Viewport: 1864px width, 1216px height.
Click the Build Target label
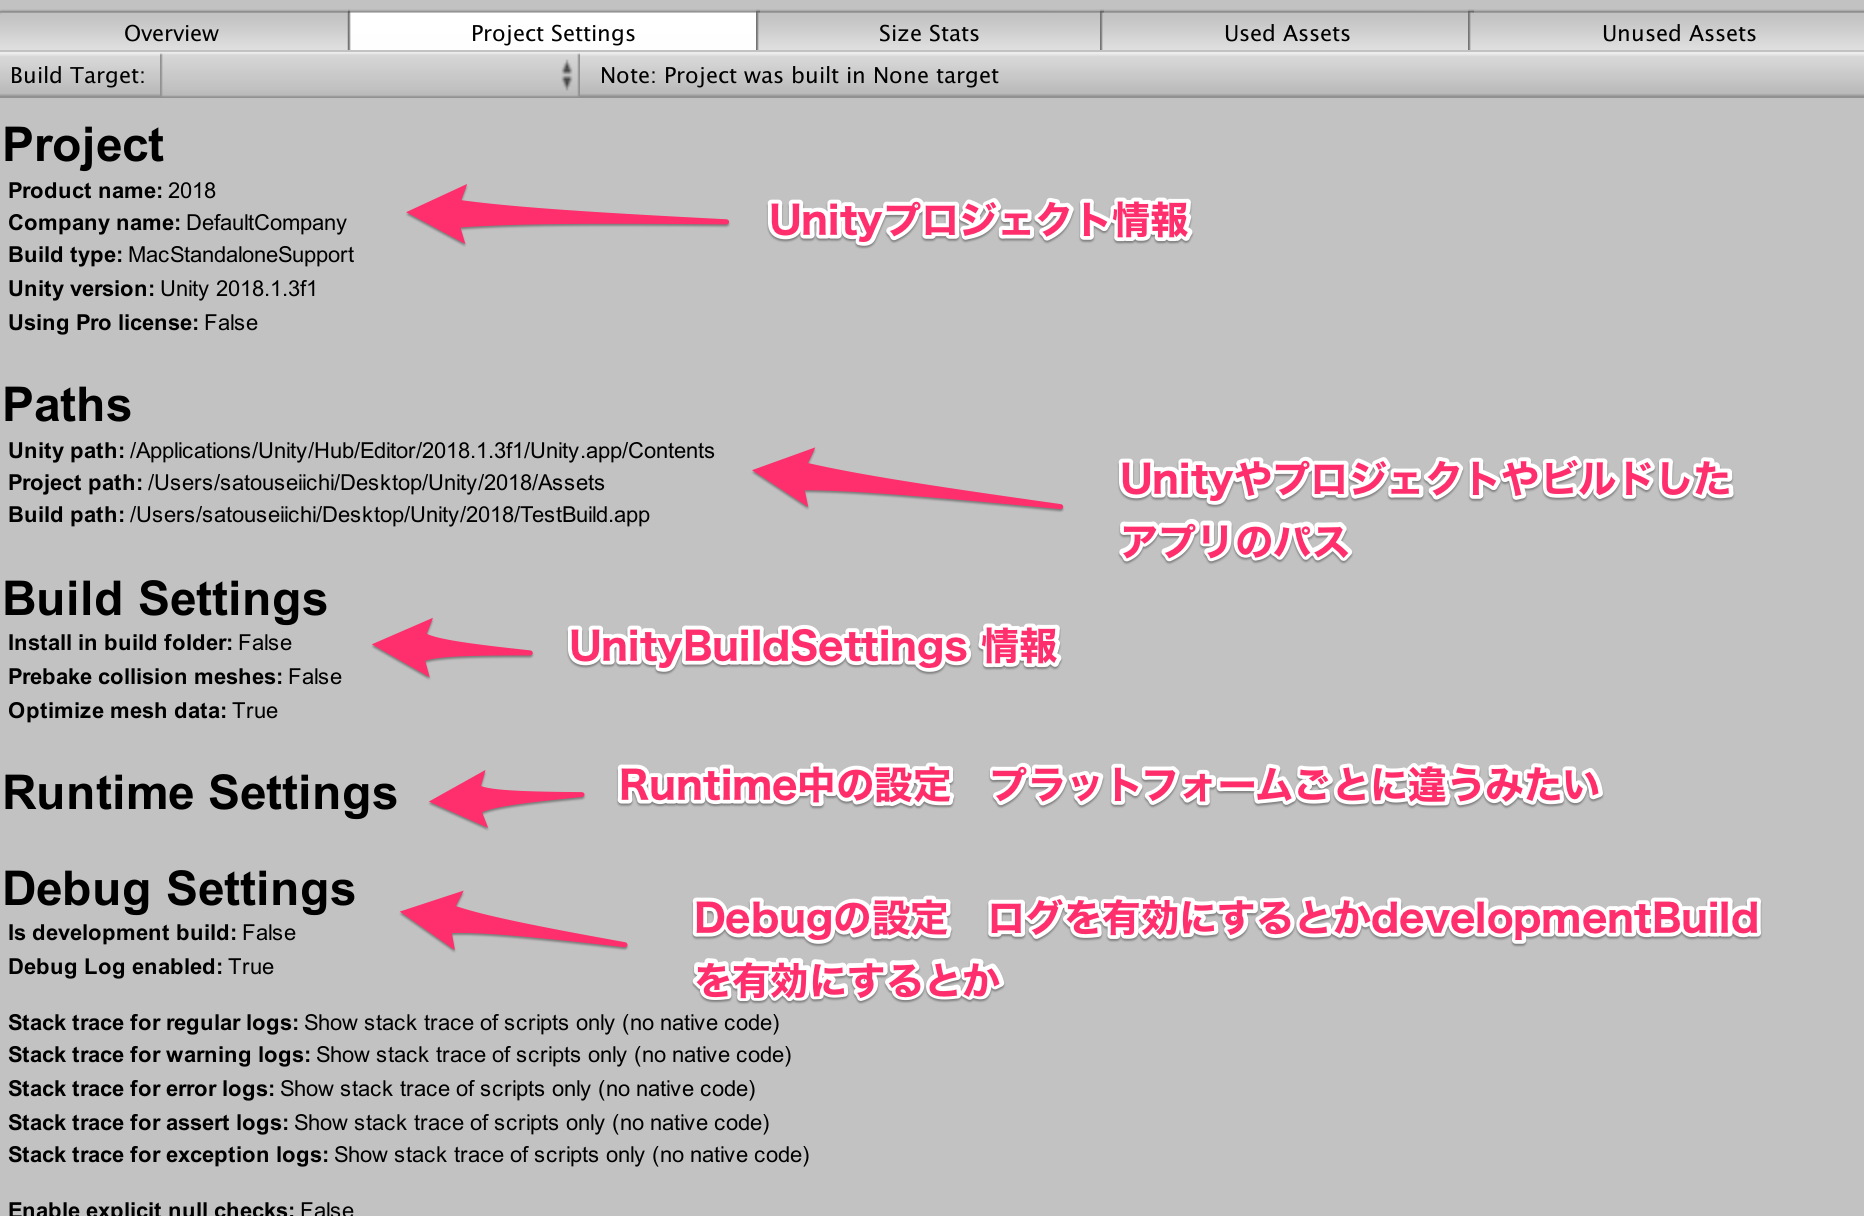tap(78, 75)
